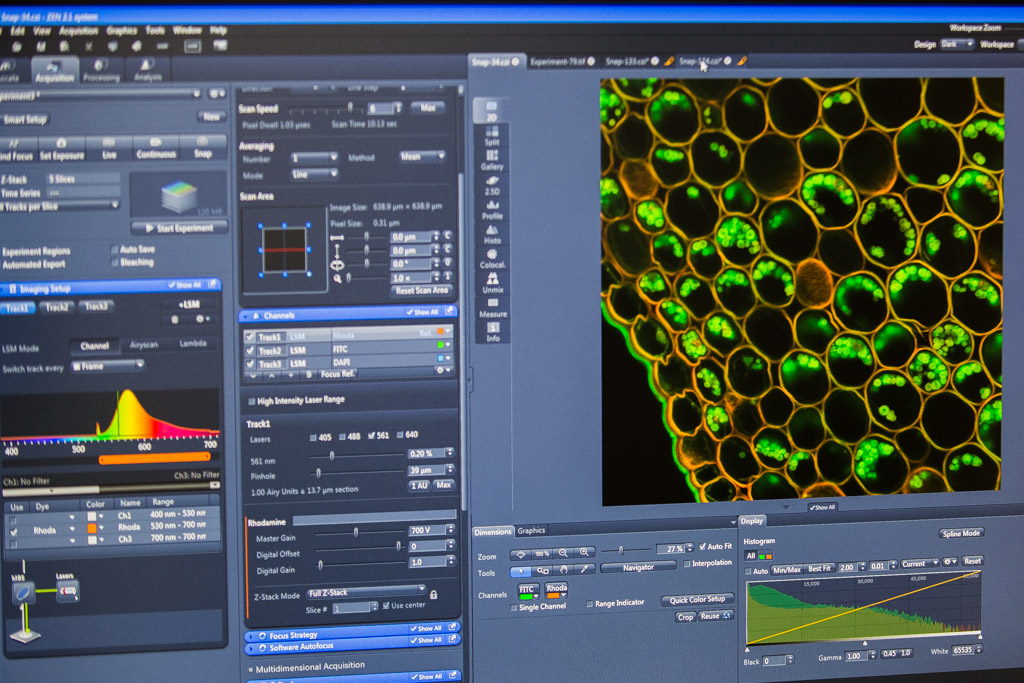Select the 2.5D view icon
Viewport: 1024px width, 683px height.
[492, 185]
